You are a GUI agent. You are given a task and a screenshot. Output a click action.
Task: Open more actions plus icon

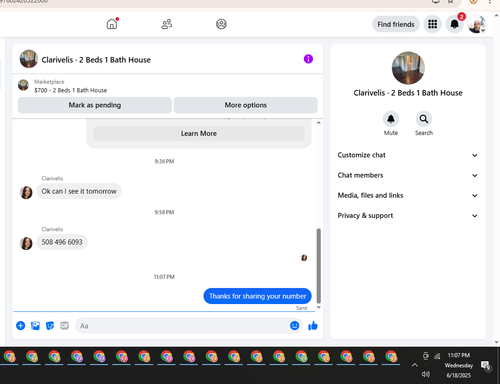click(x=21, y=326)
